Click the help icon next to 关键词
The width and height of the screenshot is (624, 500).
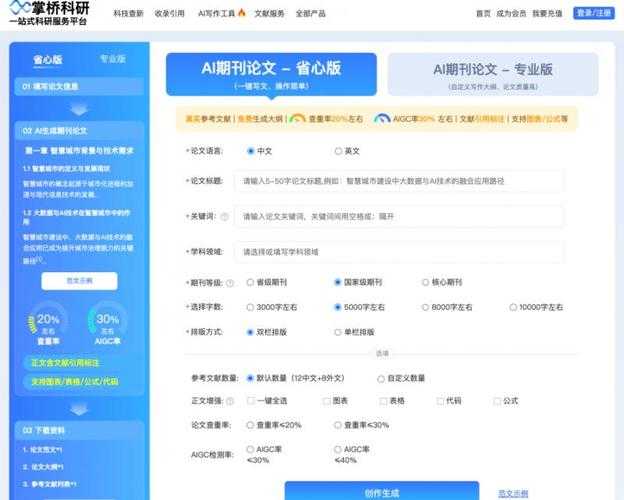[224, 217]
